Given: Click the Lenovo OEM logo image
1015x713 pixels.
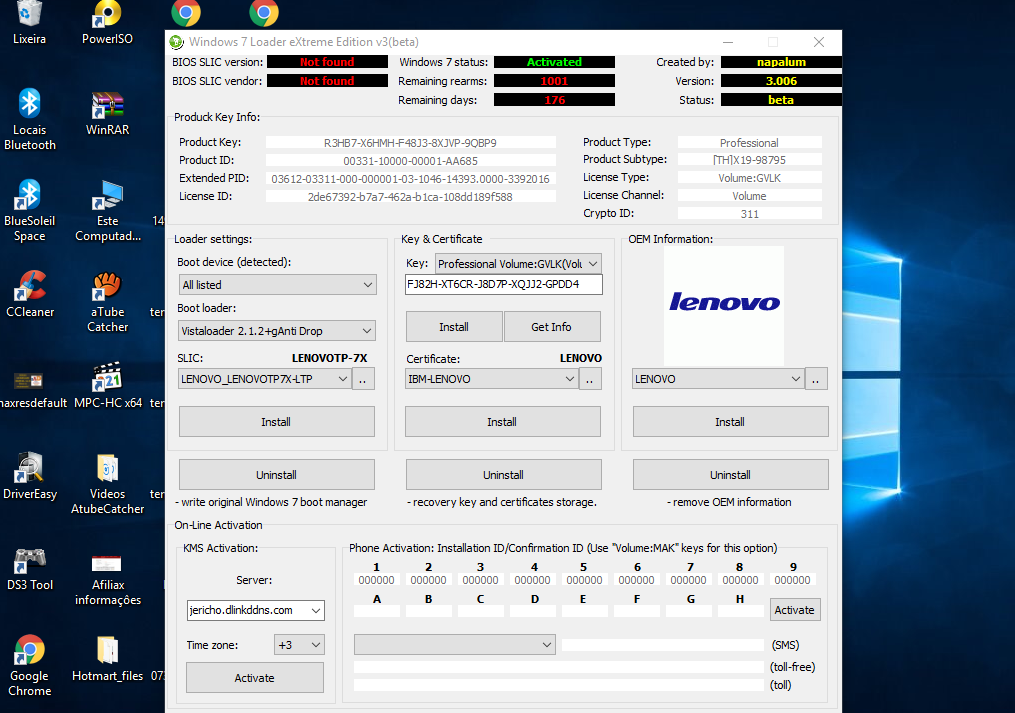Looking at the screenshot, I should [724, 306].
